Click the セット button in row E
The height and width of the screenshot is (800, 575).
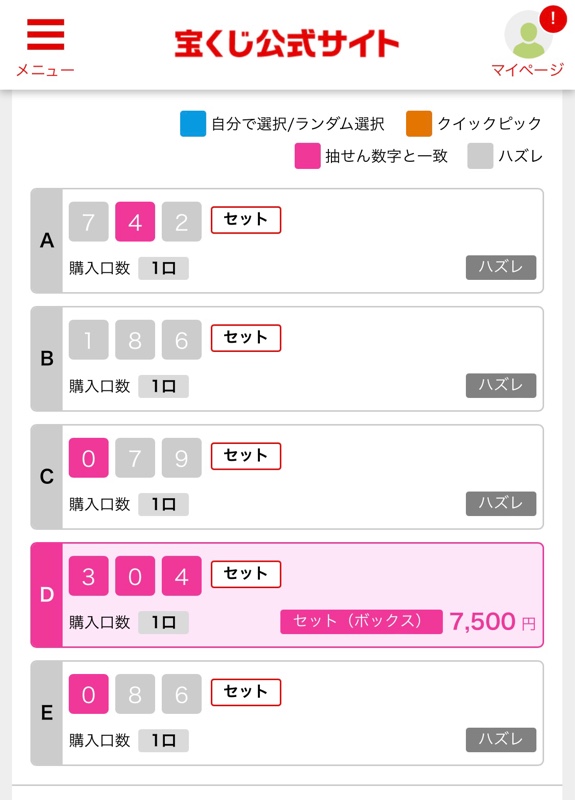[246, 692]
